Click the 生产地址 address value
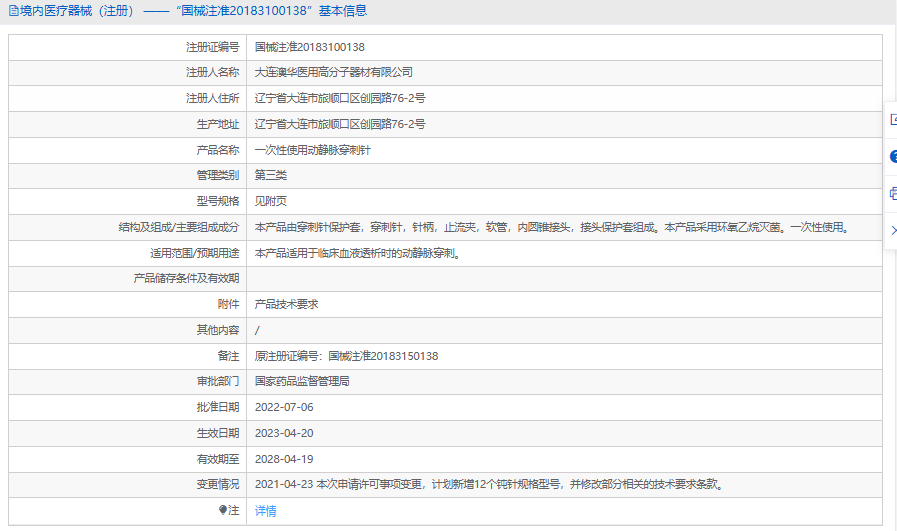 (x=340, y=124)
